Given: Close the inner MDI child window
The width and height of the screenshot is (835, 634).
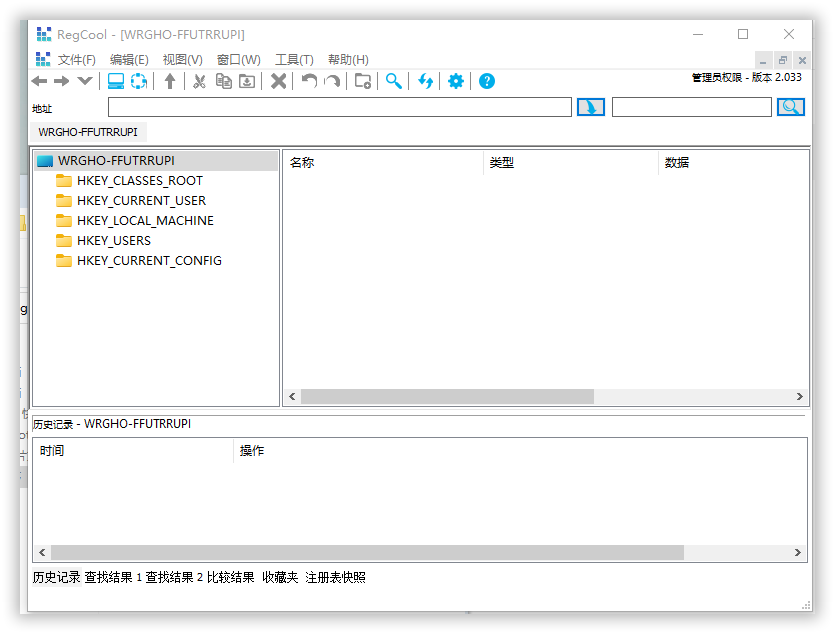Looking at the screenshot, I should [x=802, y=60].
